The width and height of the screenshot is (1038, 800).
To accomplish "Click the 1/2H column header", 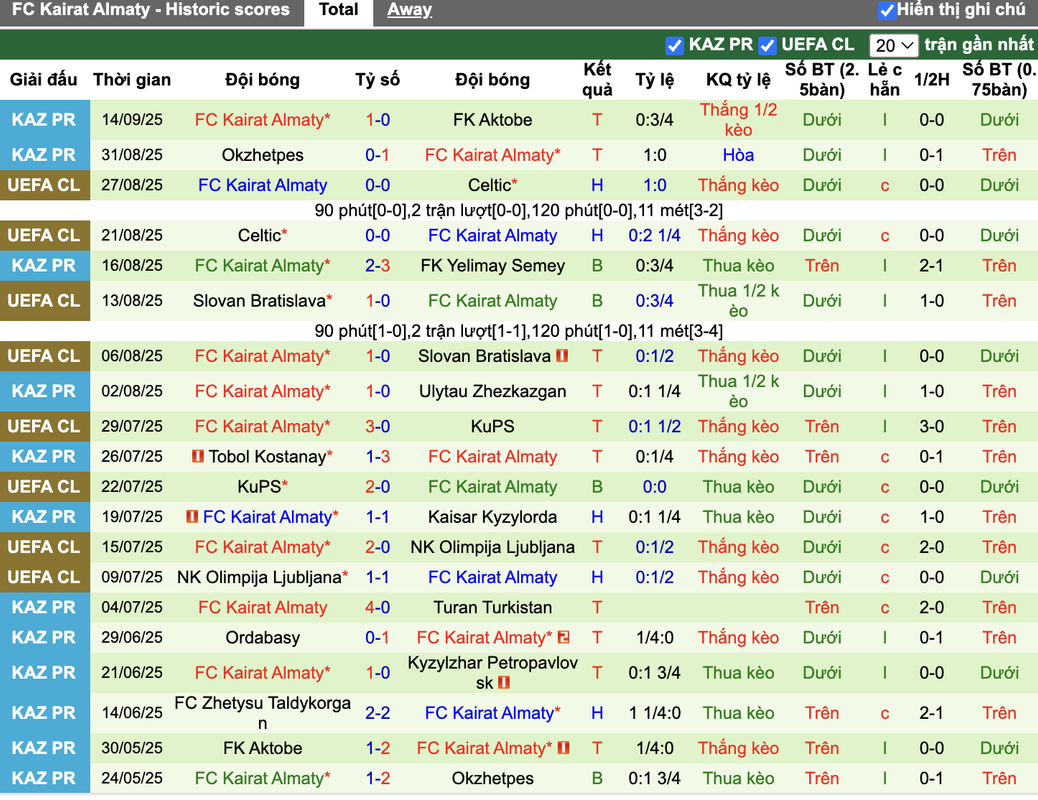I will 931,79.
